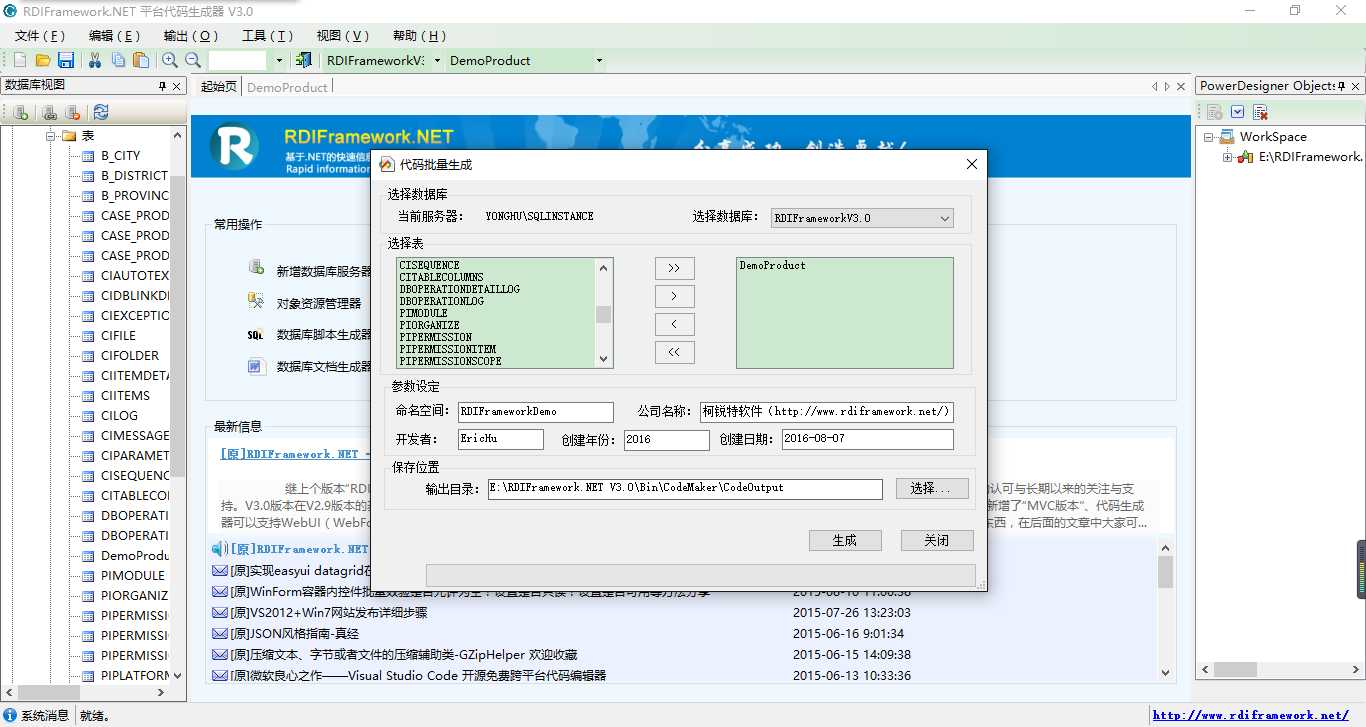Viewport: 1366px width, 727px height.
Task: Switch to the 起始页 tab
Action: tap(218, 87)
